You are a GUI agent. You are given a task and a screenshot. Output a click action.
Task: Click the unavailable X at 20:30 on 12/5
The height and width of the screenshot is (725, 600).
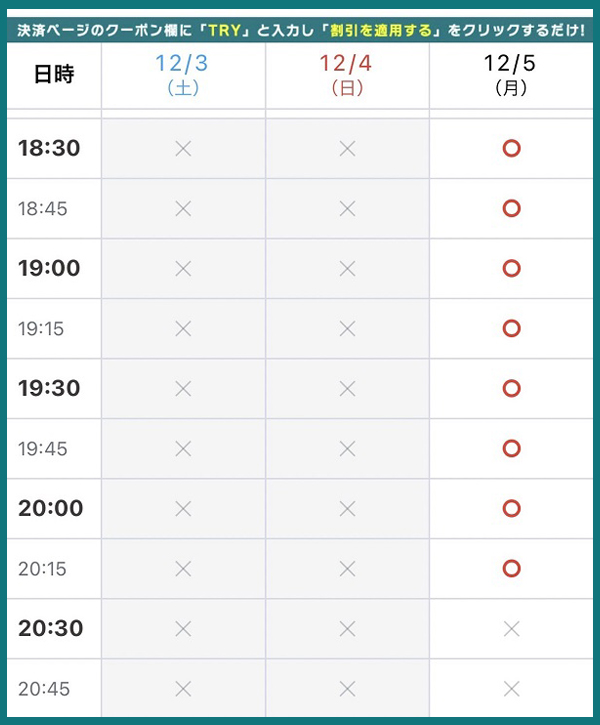point(511,628)
